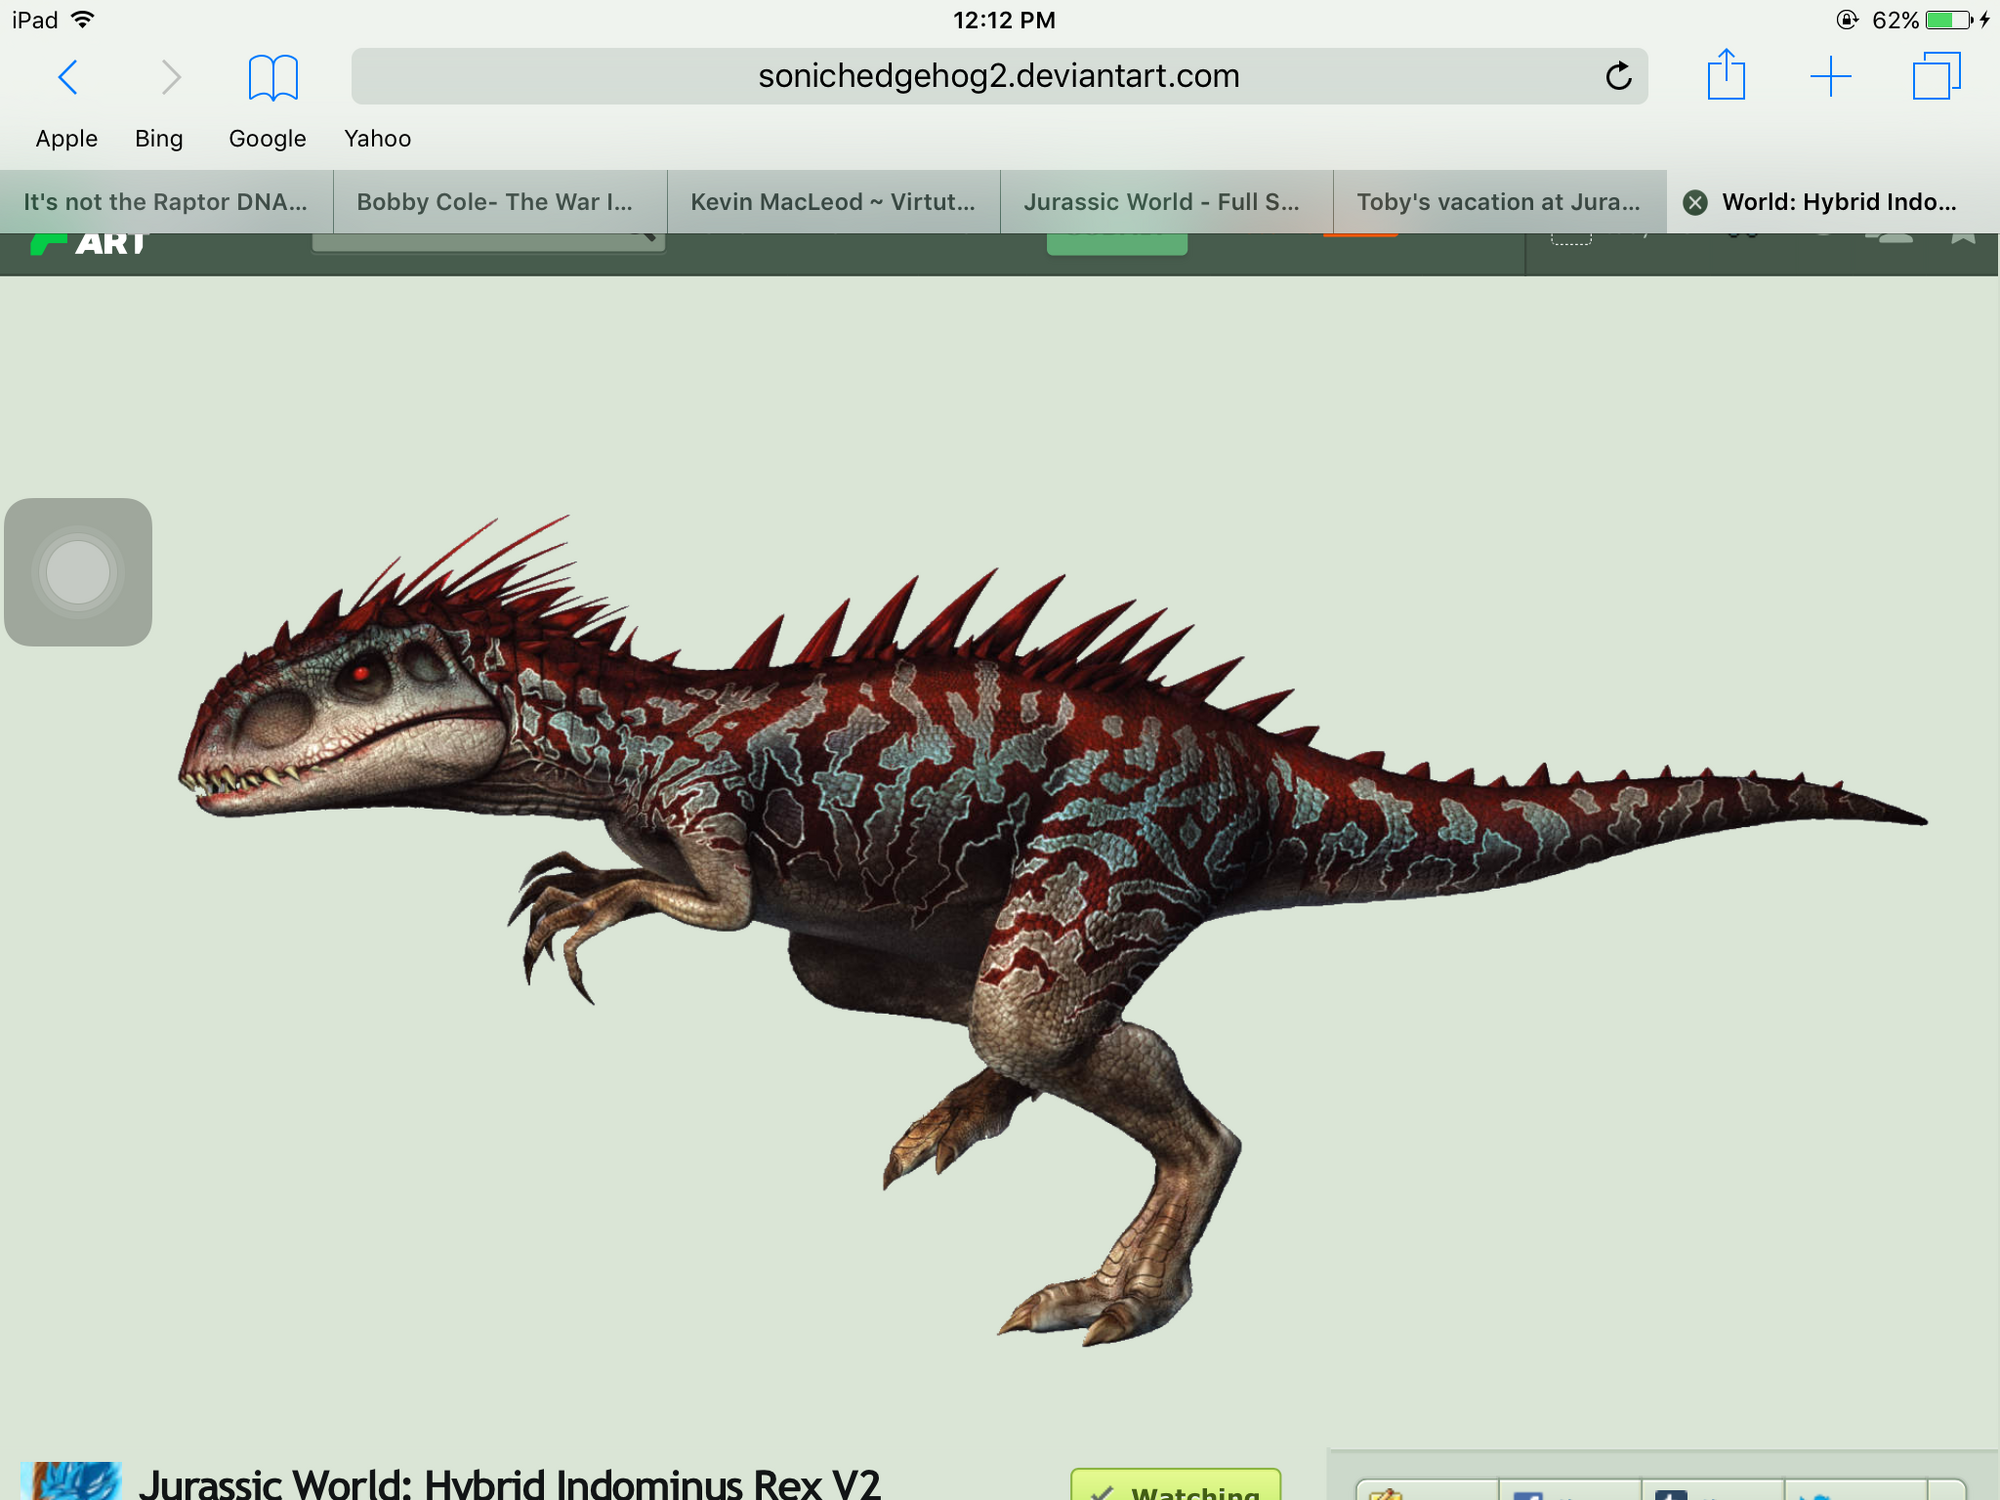Open the bookmarks book icon
This screenshot has height=1500, width=2000.
tap(272, 77)
